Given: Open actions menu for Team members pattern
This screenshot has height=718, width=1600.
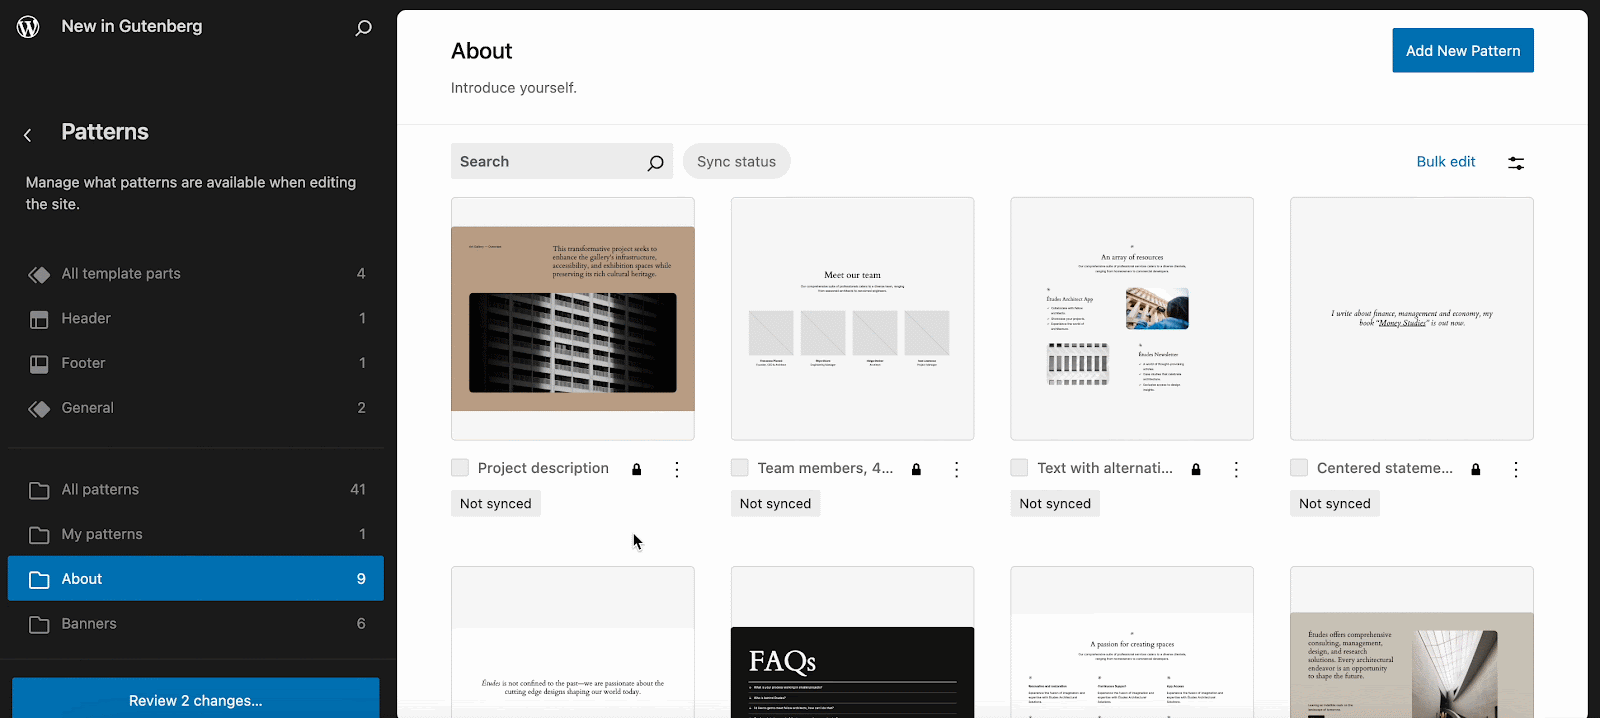Looking at the screenshot, I should [x=957, y=469].
